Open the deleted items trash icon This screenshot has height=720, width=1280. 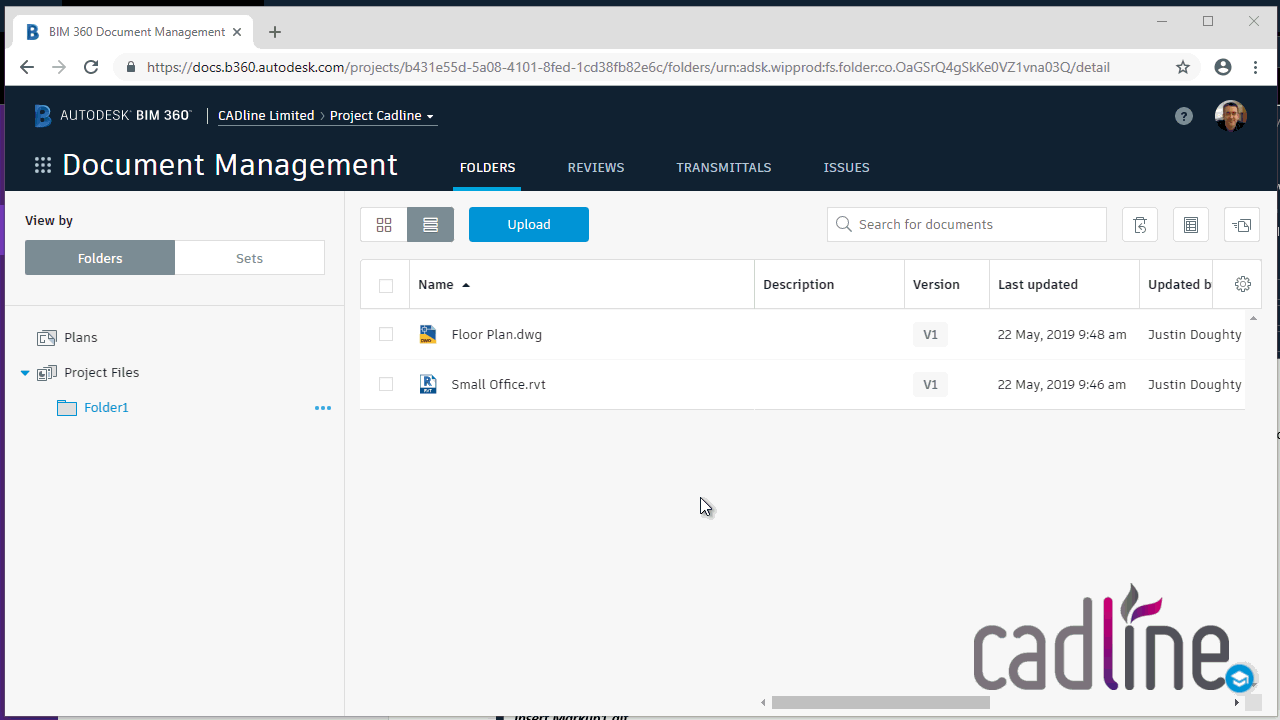tap(1140, 225)
